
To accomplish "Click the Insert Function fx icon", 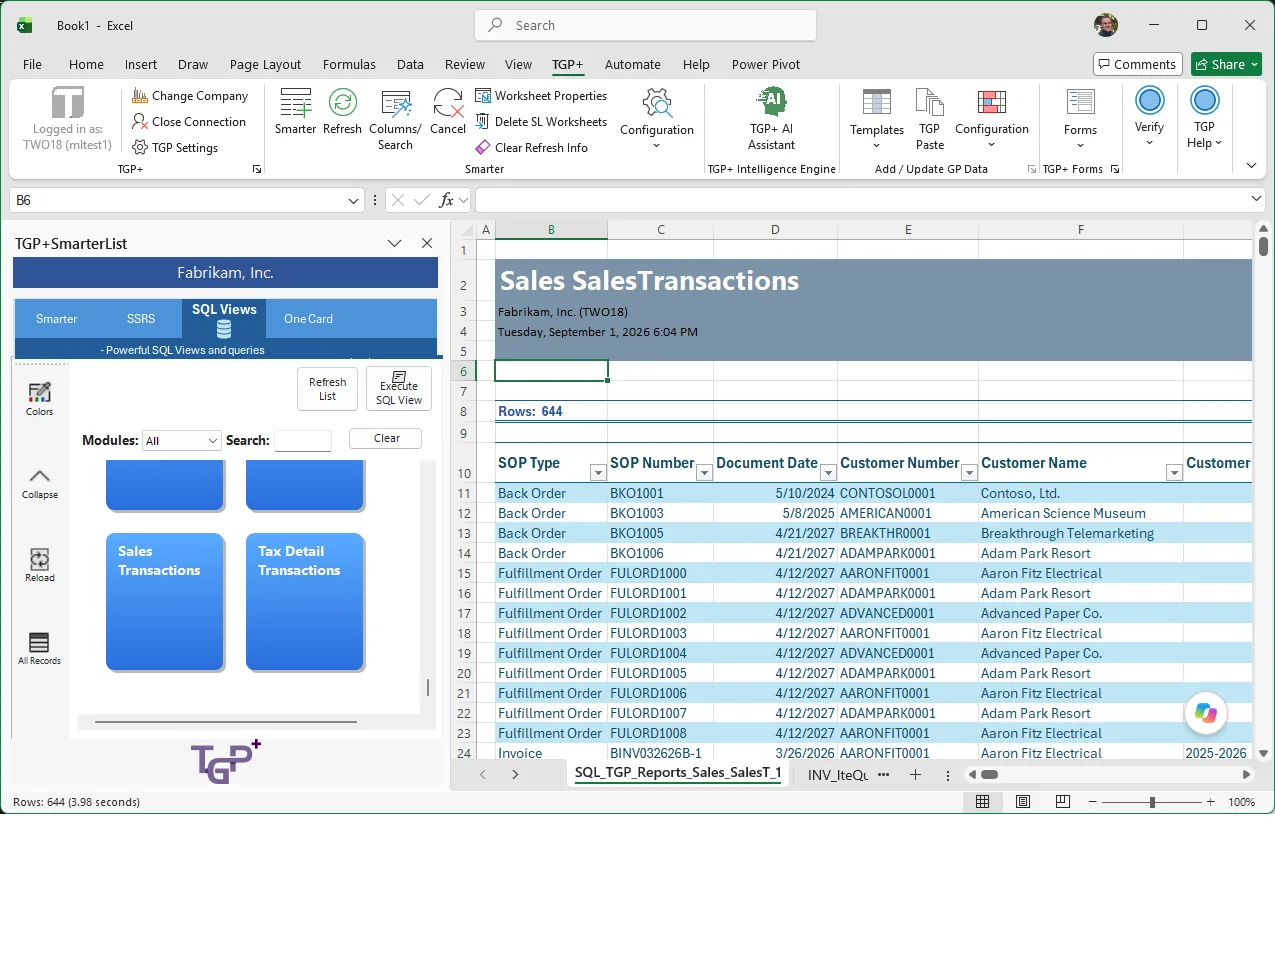I will point(446,200).
